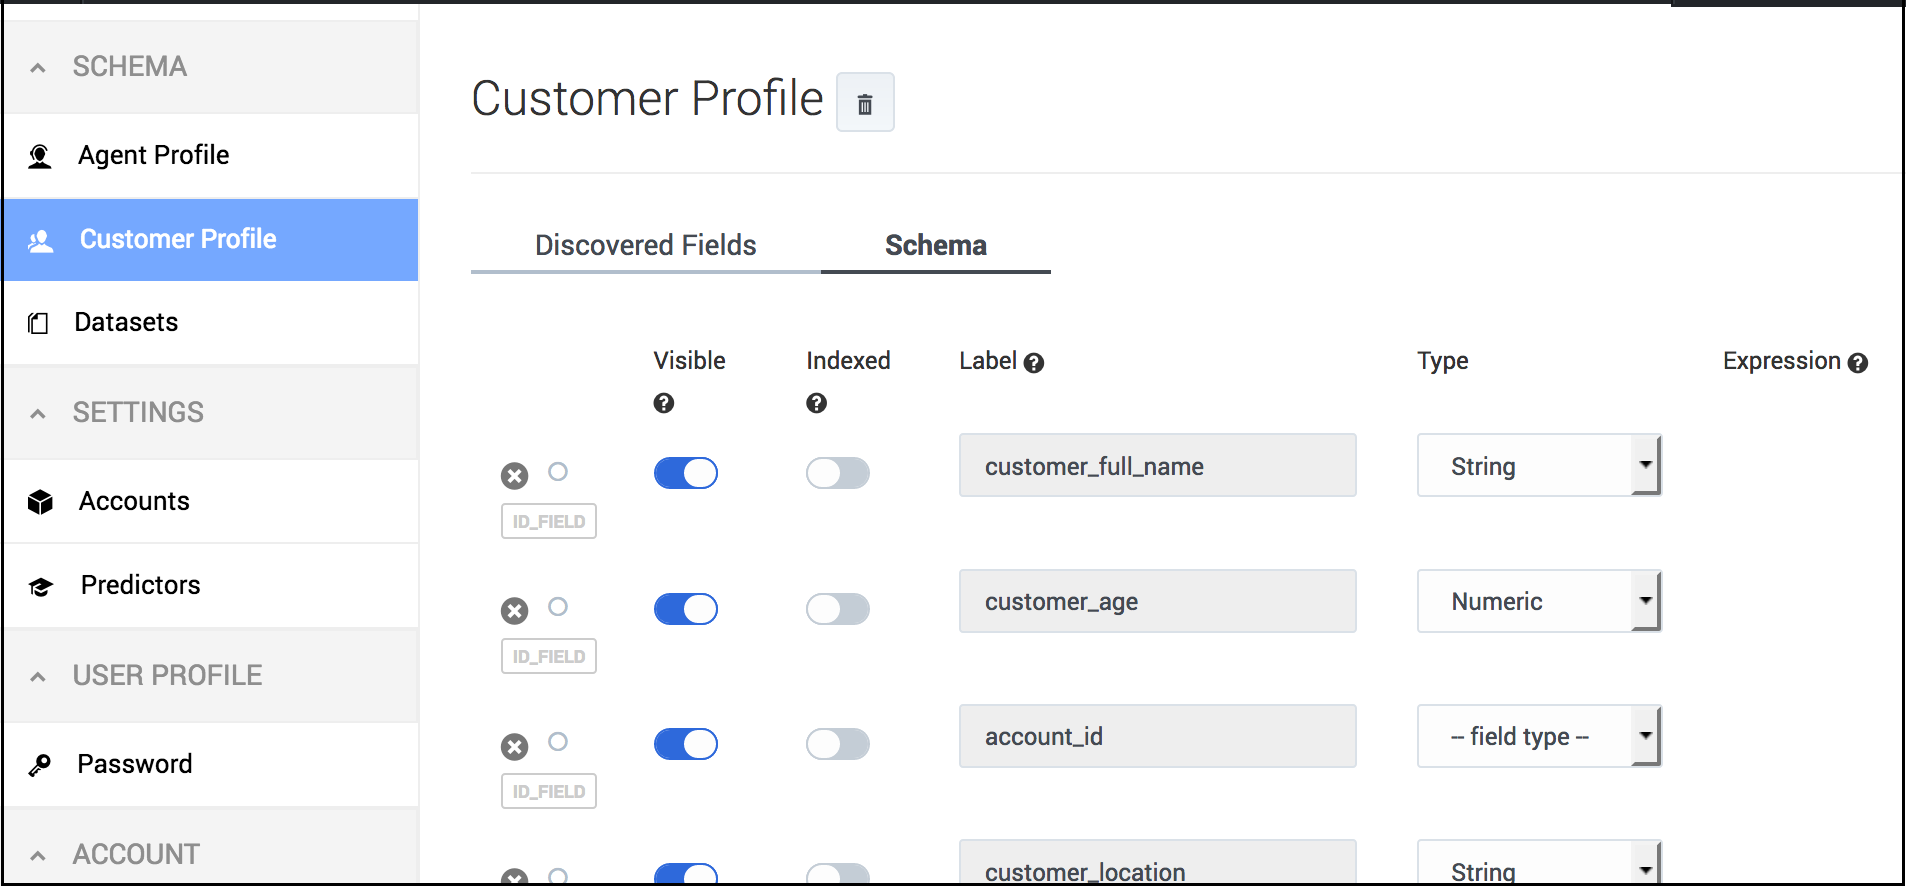Image resolution: width=1906 pixels, height=886 pixels.
Task: Show the Expression help tooltip icon
Action: pyautogui.click(x=1858, y=363)
